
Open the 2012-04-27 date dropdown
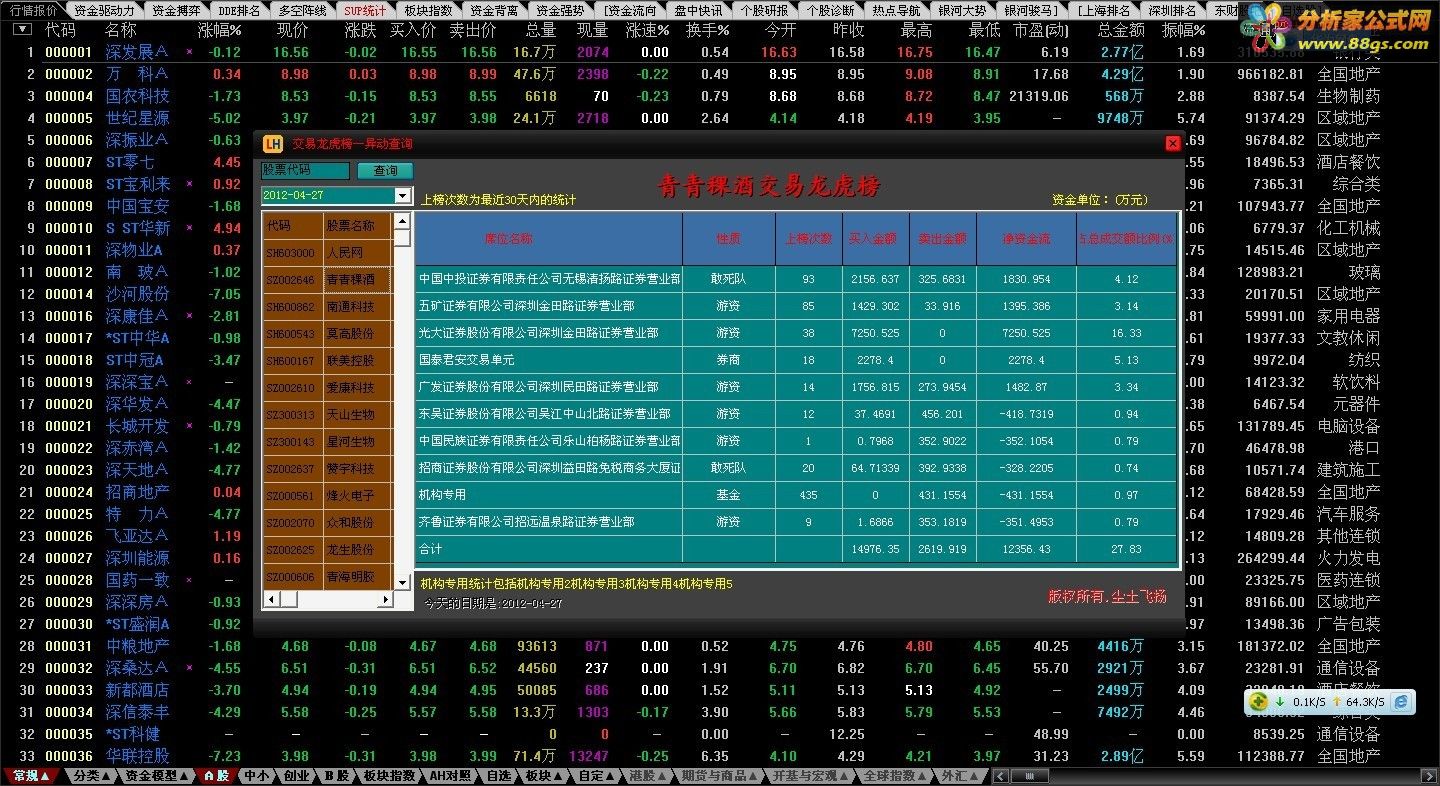click(403, 196)
